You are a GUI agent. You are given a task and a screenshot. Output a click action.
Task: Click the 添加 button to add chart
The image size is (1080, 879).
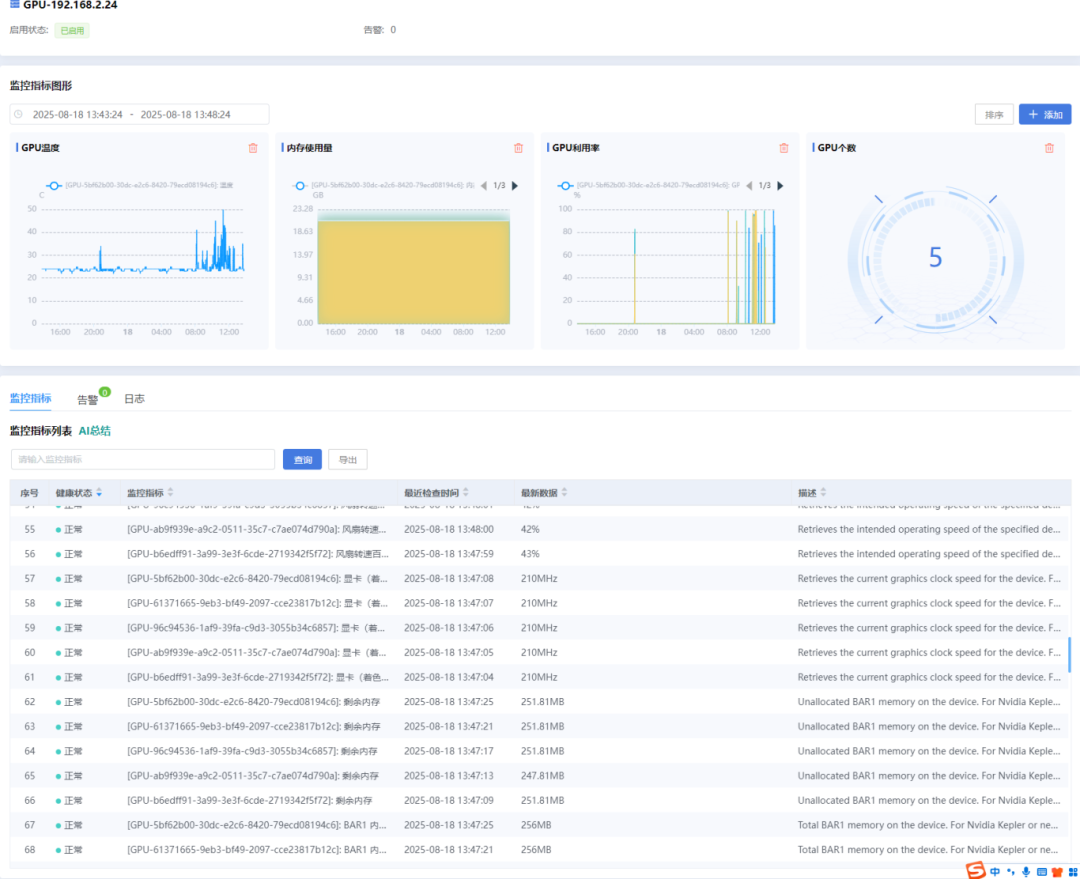pos(1044,115)
